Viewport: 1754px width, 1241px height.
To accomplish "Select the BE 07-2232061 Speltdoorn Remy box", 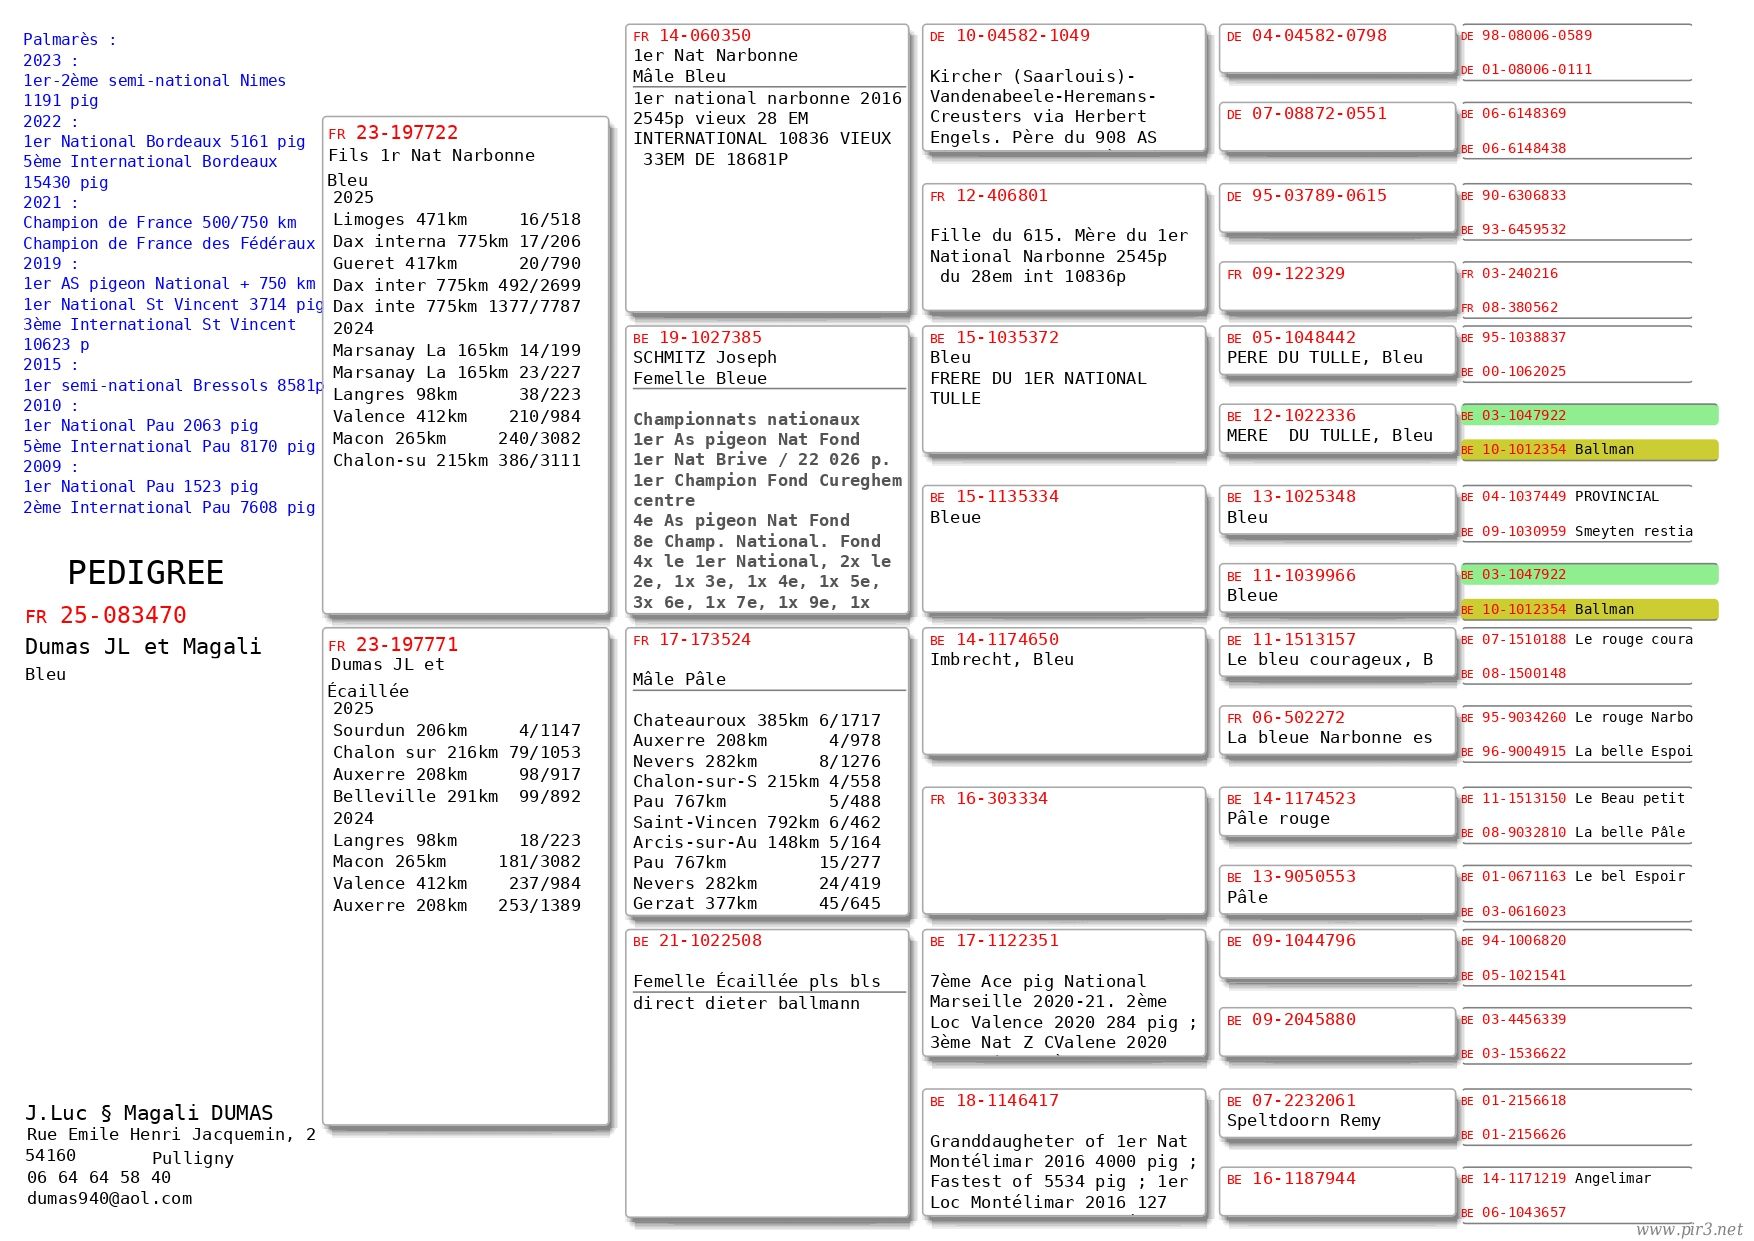I will [x=1336, y=1112].
